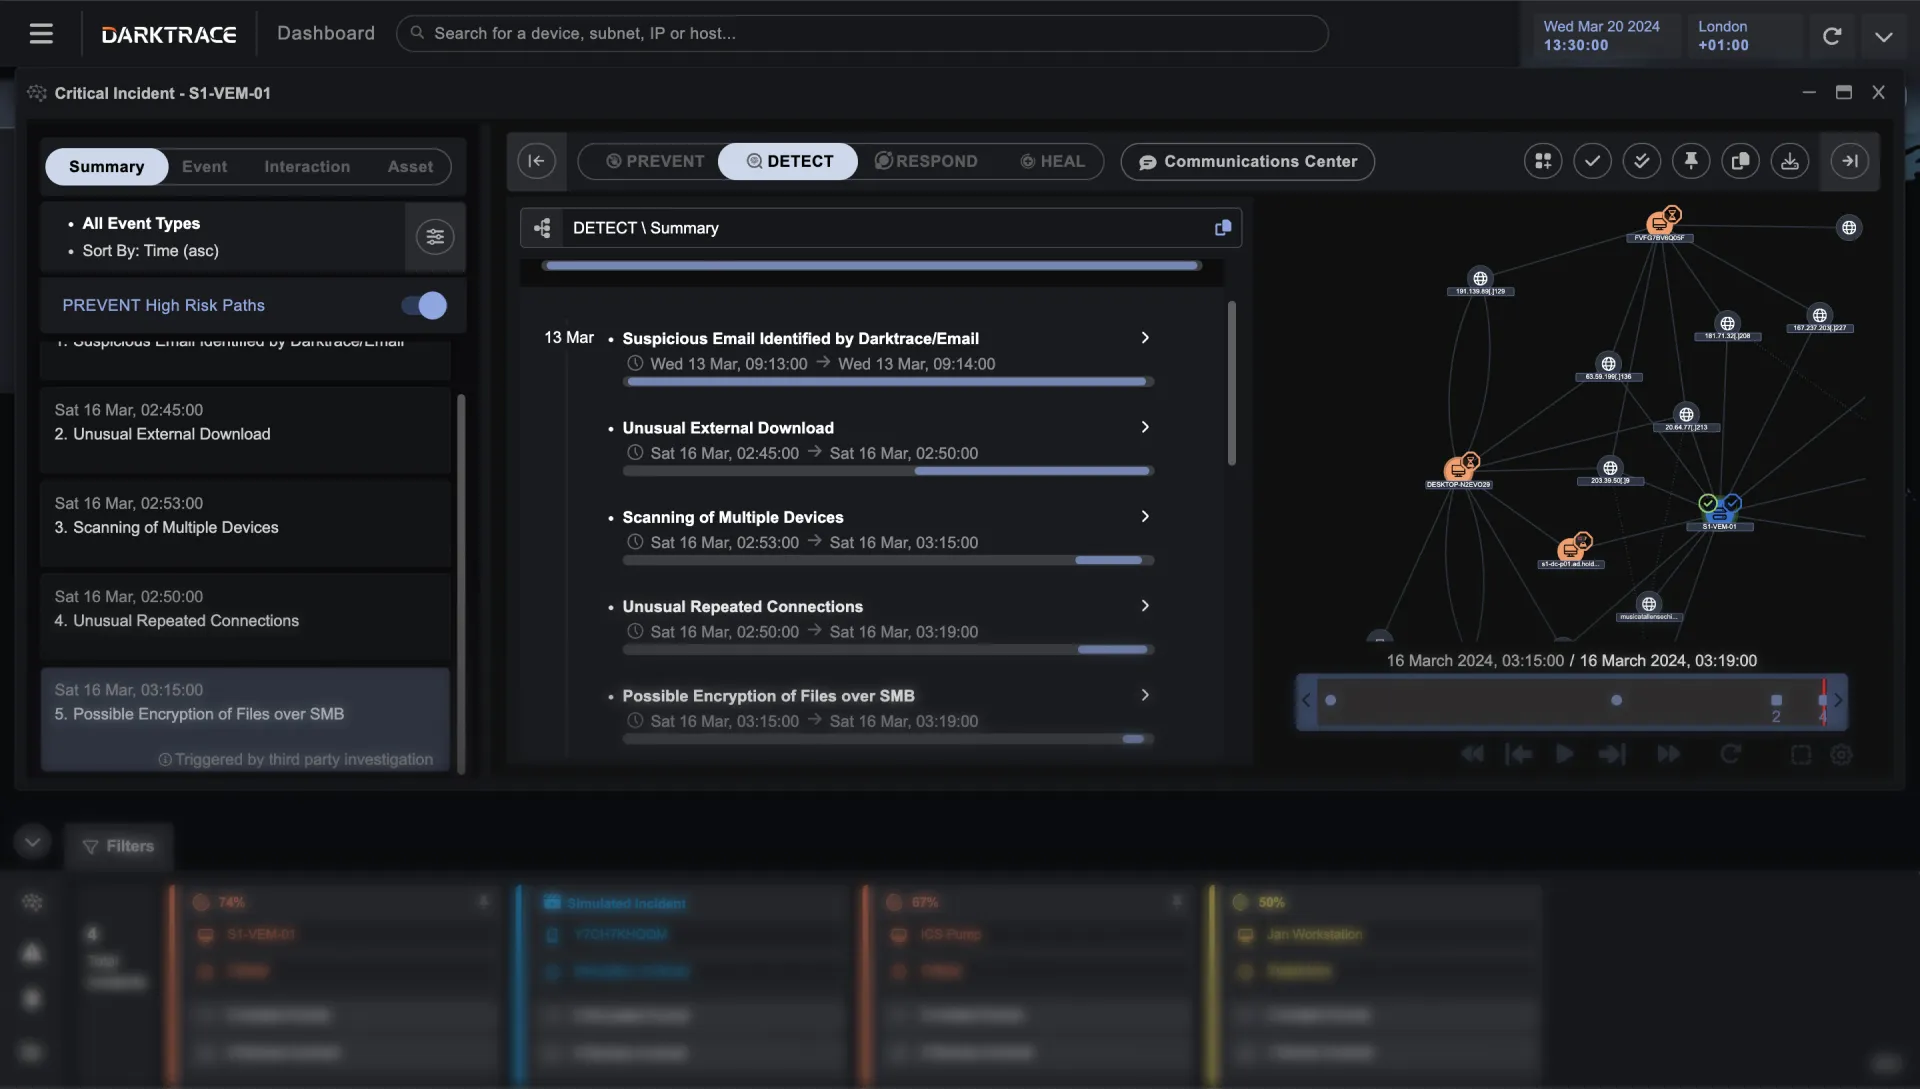Toggle PREVENT High Risk Paths switch

[x=424, y=306]
